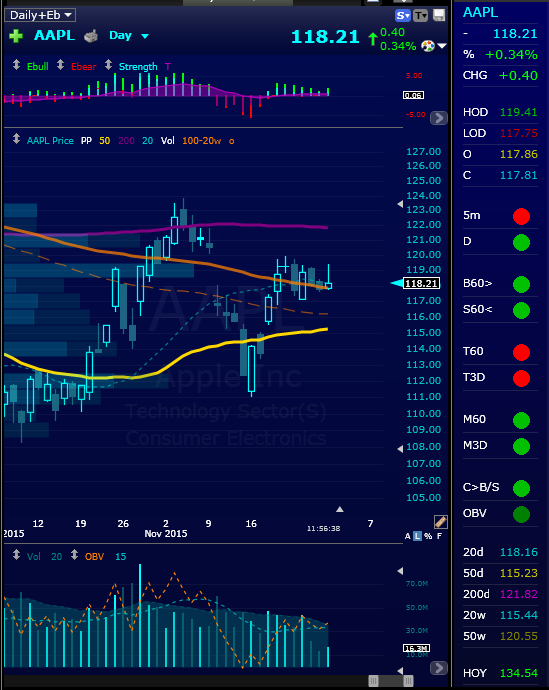The image size is (549, 690).
Task: Open the Daily+Eb layout dropdown
Action: (x=40, y=15)
